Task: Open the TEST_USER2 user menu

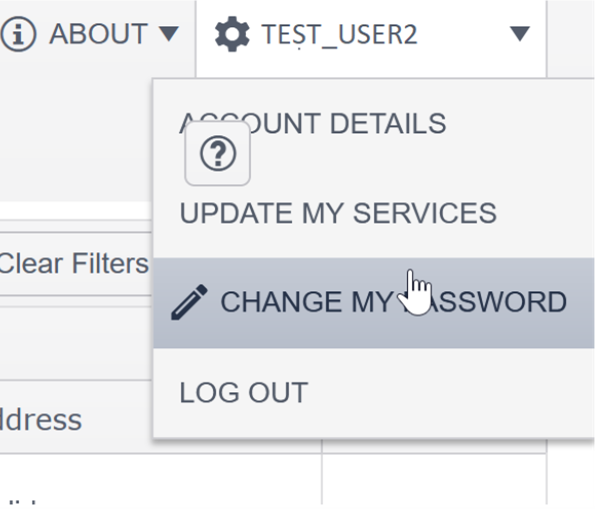Action: (371, 34)
